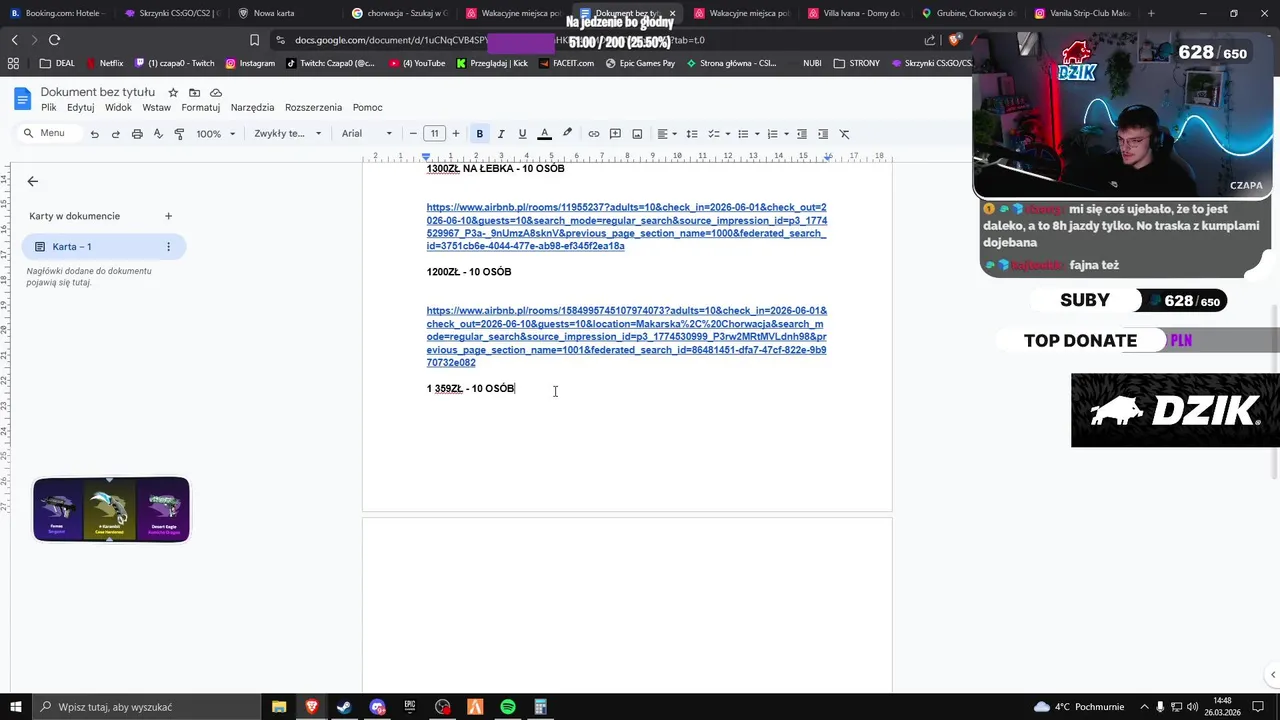Open the Narzędzia menu

click(x=252, y=108)
